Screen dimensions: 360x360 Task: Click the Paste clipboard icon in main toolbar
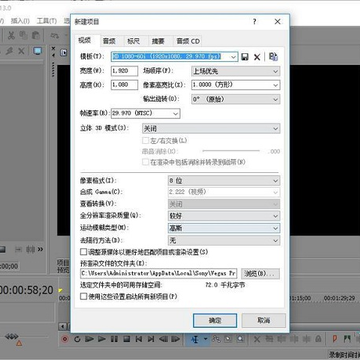pyautogui.click(x=35, y=35)
